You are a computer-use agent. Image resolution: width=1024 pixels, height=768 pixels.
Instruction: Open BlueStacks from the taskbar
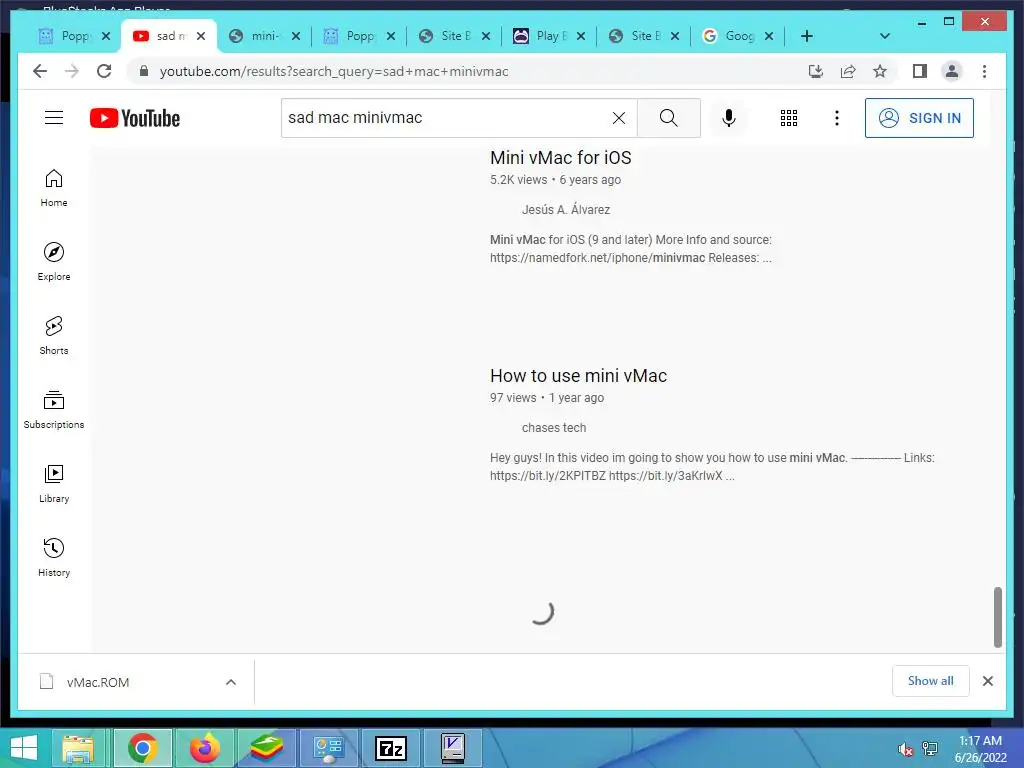click(x=266, y=748)
